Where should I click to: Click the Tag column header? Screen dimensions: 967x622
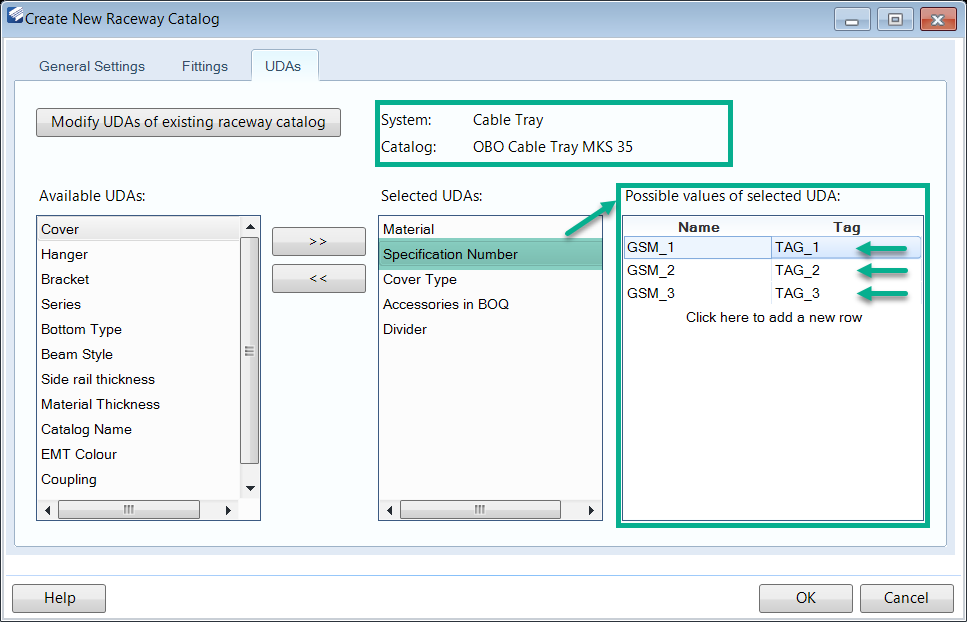(846, 227)
